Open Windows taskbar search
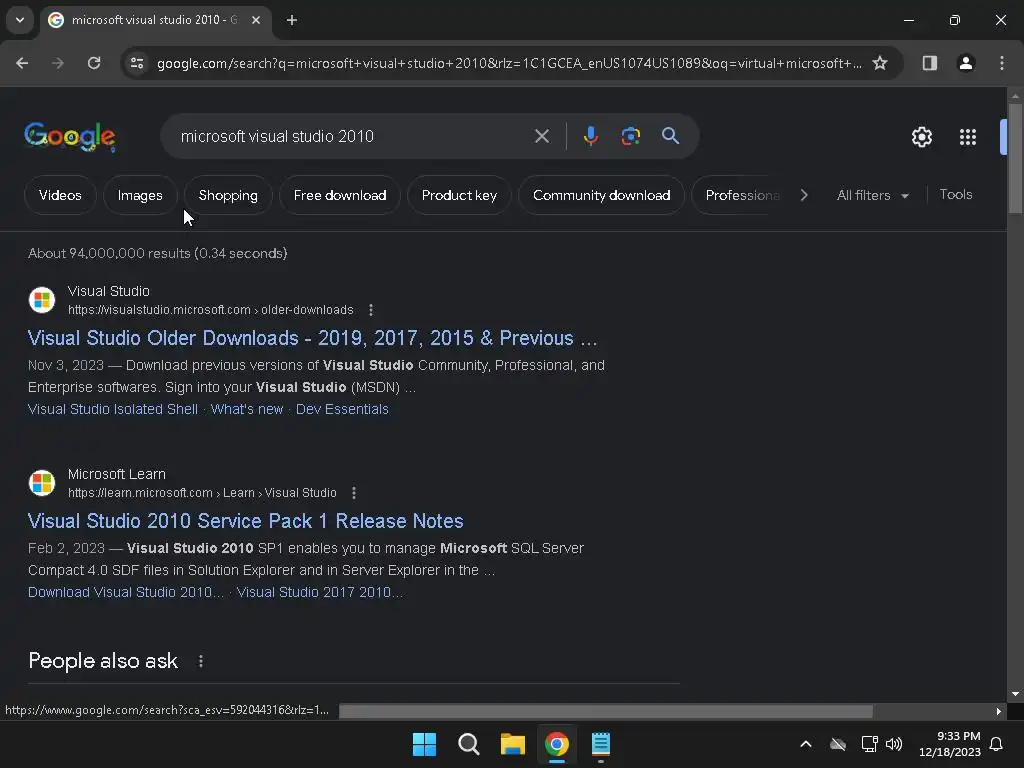The height and width of the screenshot is (768, 1024). pos(469,744)
